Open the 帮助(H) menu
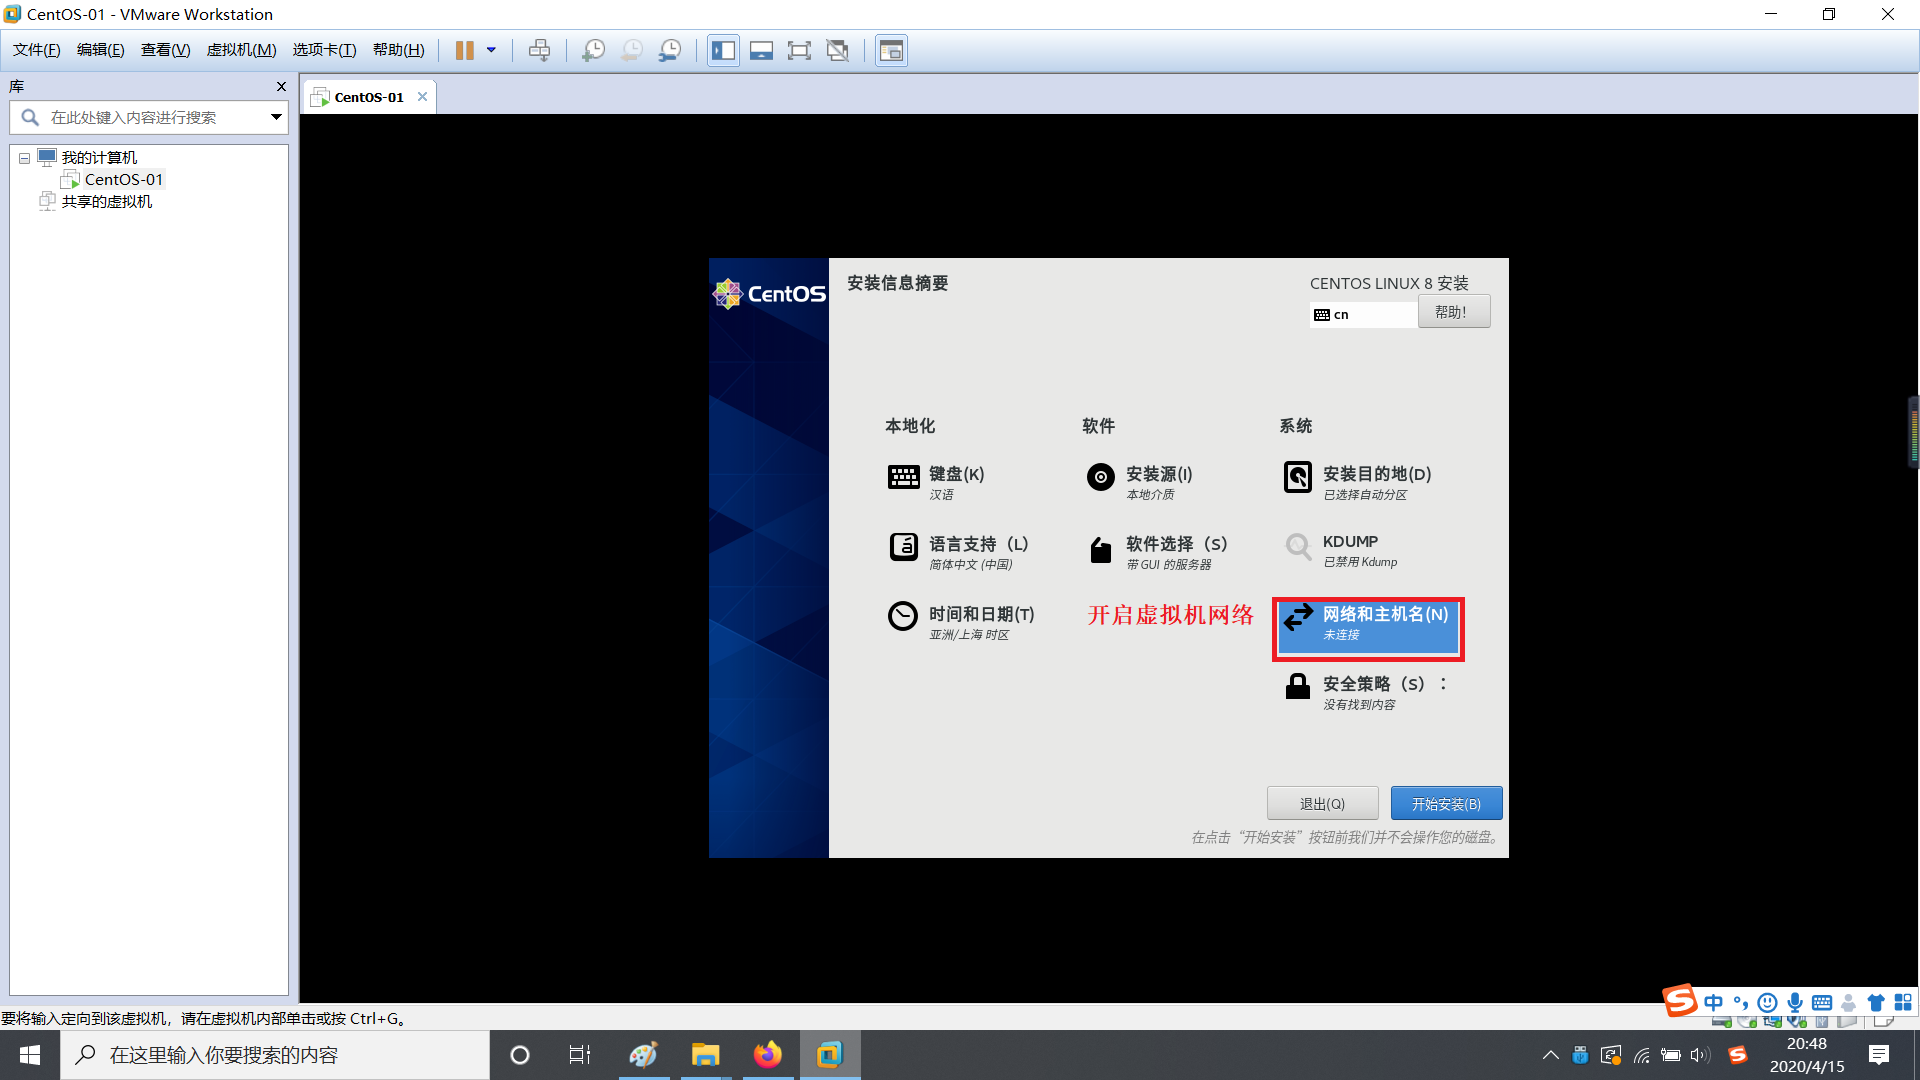Viewport: 1920px width, 1080px height. tap(398, 50)
